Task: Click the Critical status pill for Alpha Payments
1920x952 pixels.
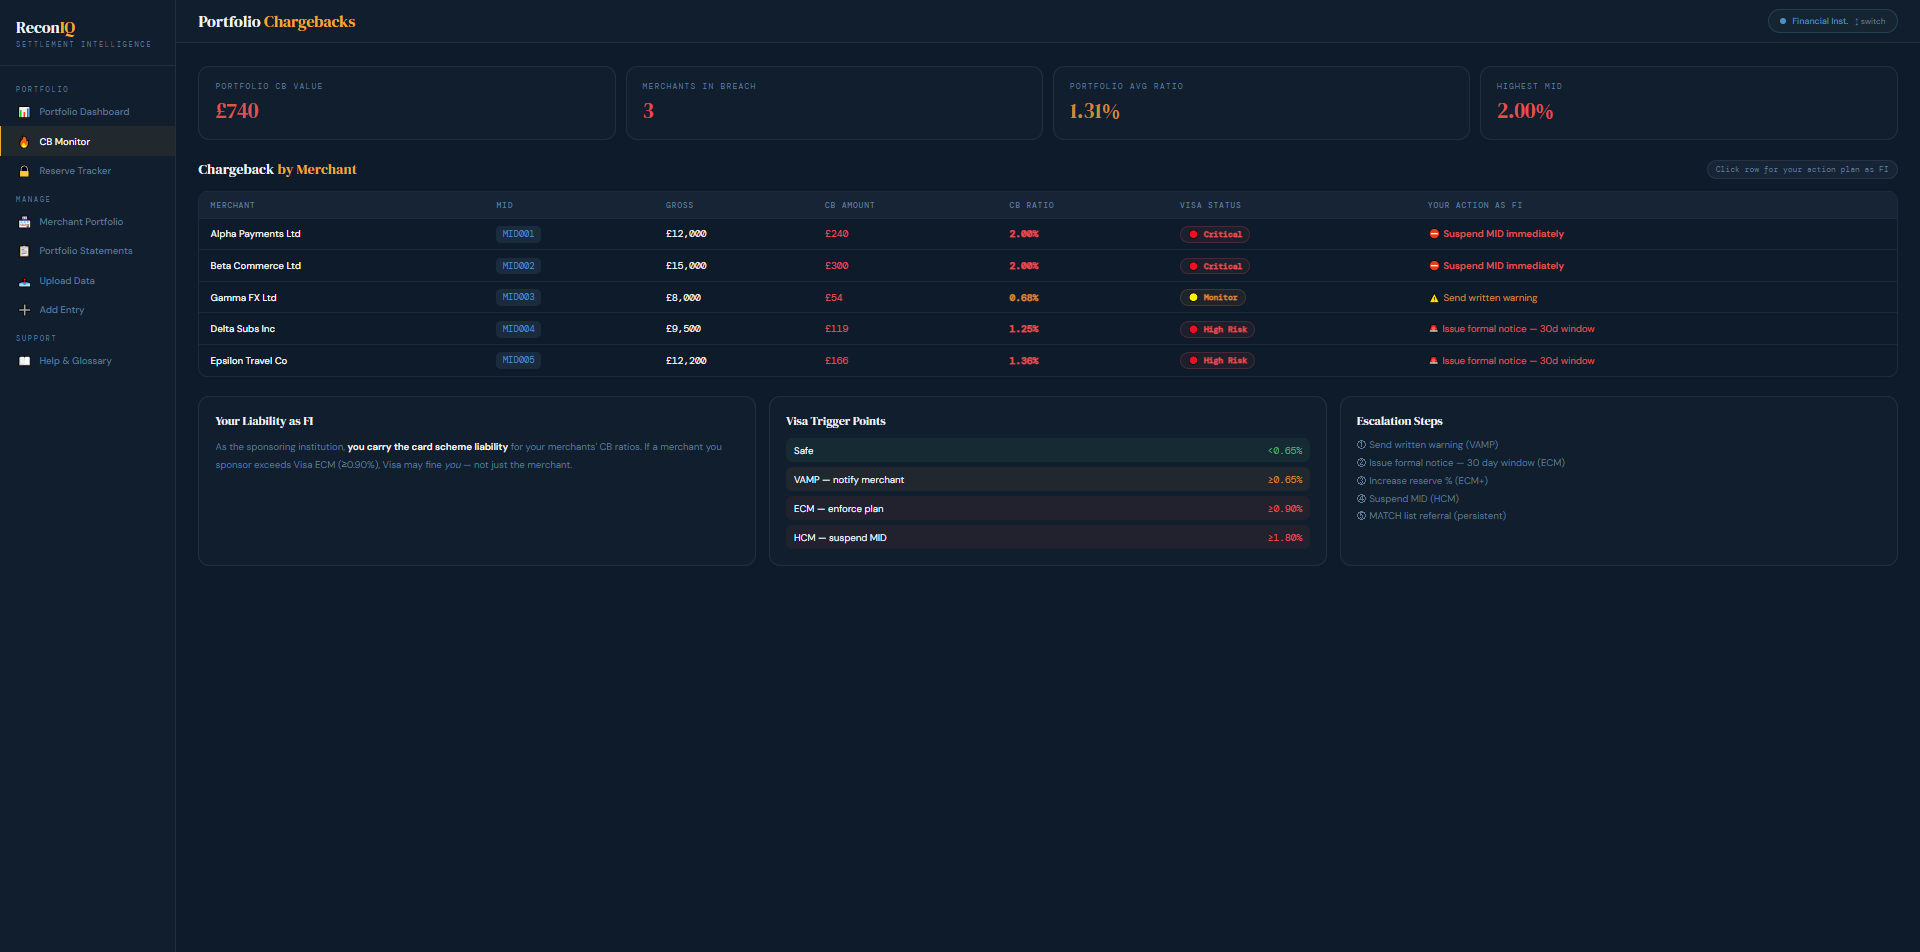Action: (1214, 234)
